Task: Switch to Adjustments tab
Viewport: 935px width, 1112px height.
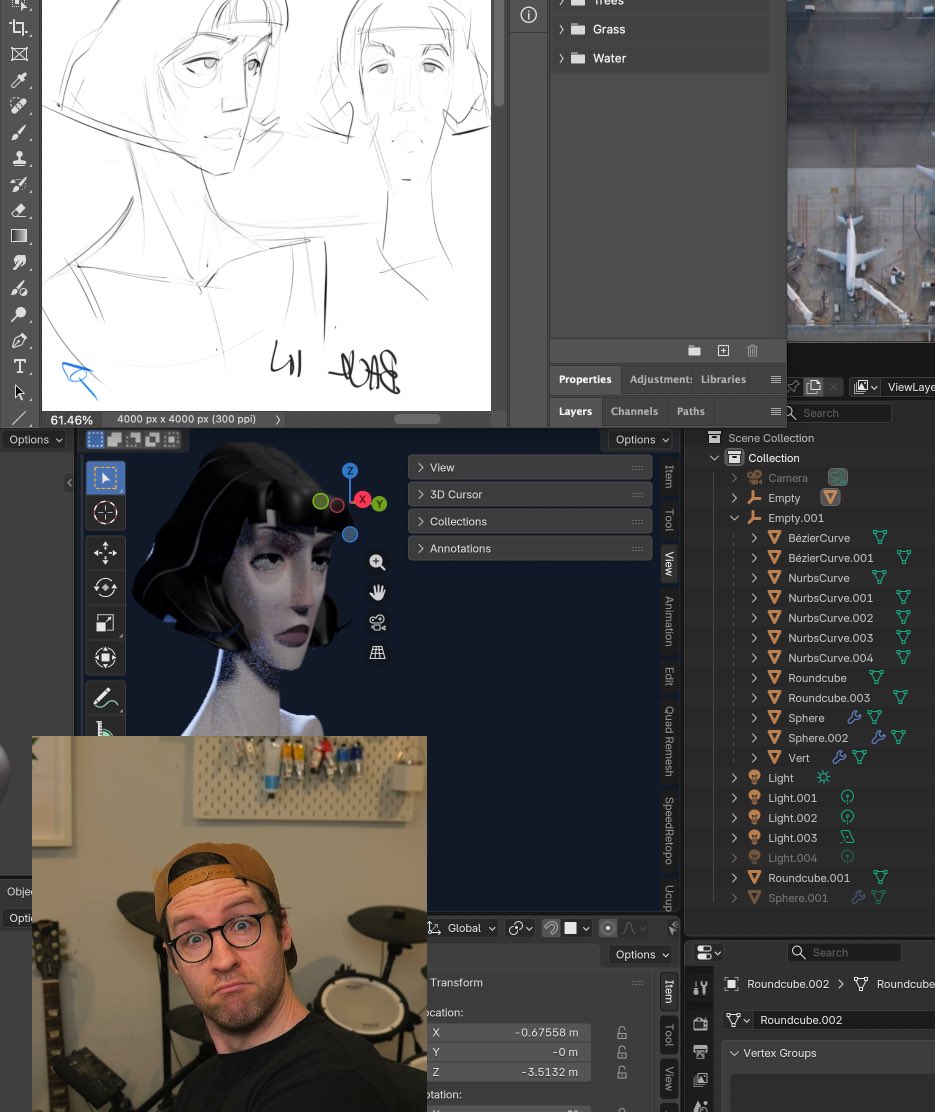Action: [660, 379]
